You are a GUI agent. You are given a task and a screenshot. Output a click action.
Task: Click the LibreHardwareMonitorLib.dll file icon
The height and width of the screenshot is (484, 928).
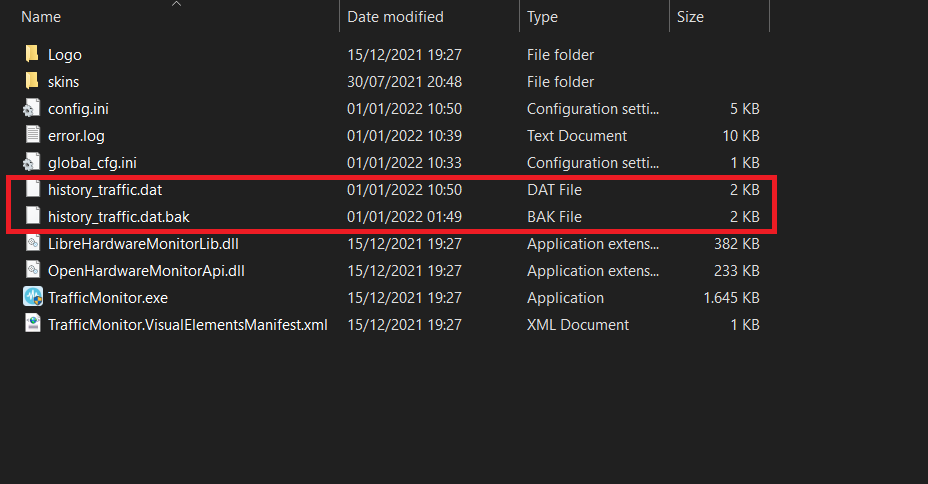click(33, 243)
